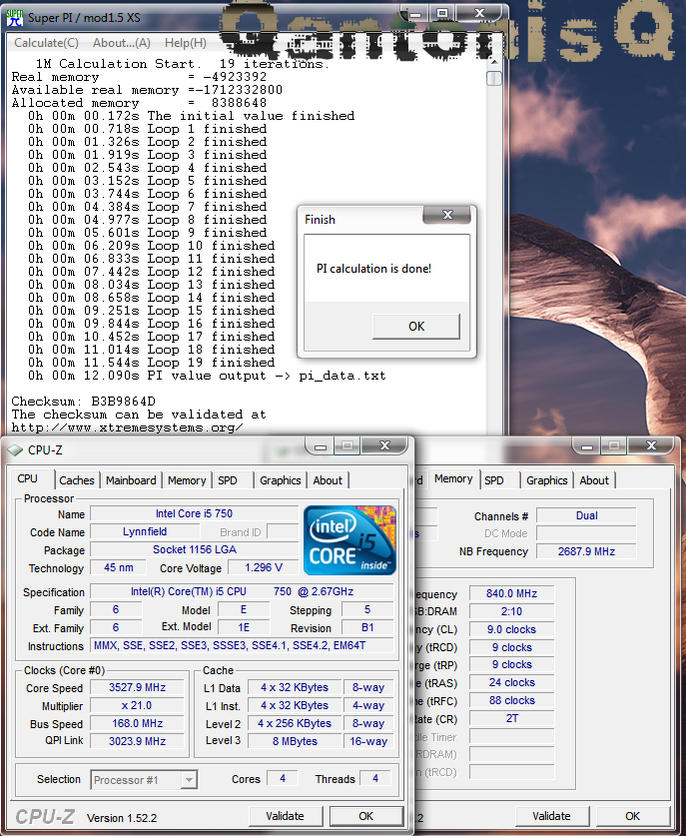Click the processor name field Intel Core i5 750
Image resolution: width=686 pixels, height=836 pixels.
point(194,513)
